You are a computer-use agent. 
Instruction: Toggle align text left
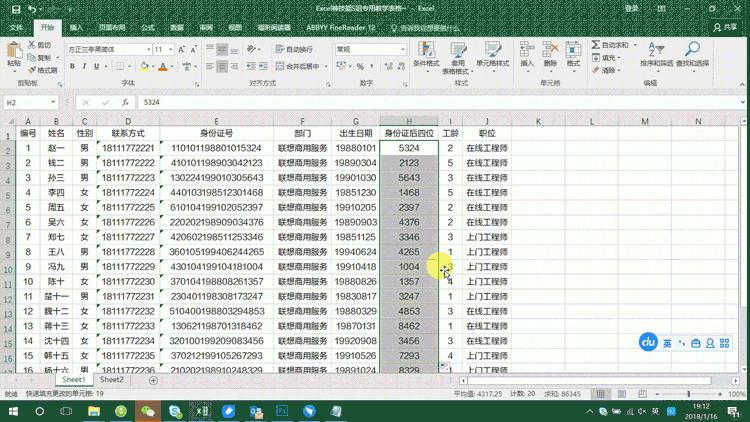[x=210, y=66]
